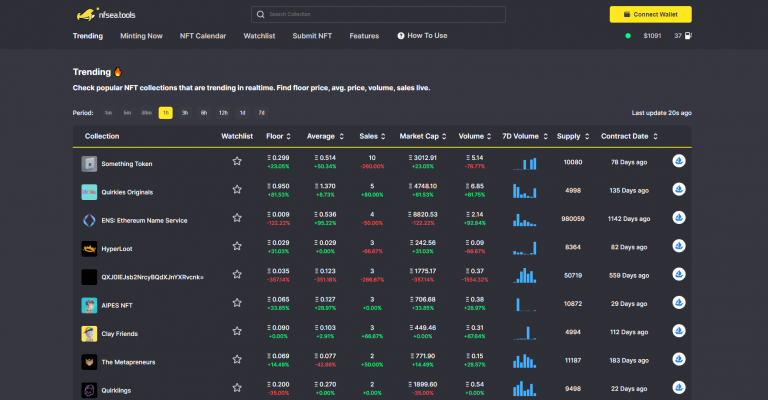
Task: Open the Minting Now tab
Action: point(141,36)
